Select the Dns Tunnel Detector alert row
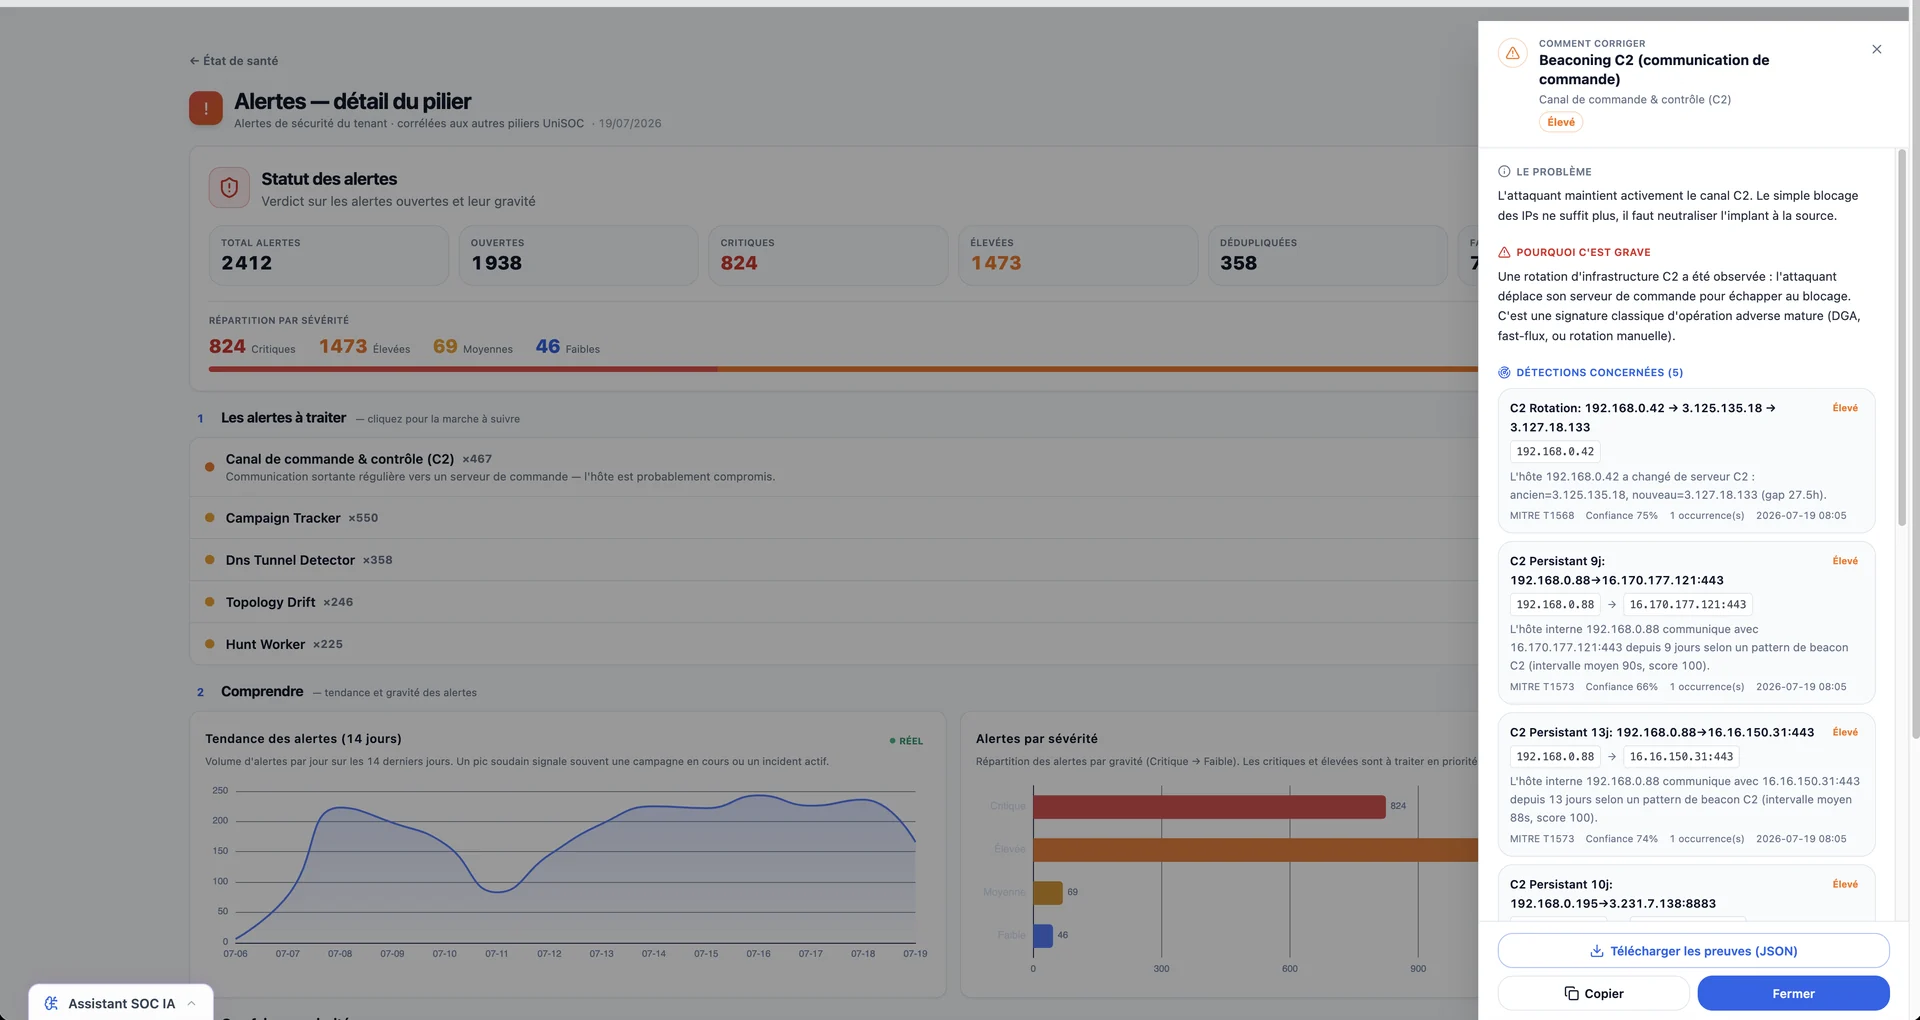1920x1020 pixels. [x=834, y=560]
